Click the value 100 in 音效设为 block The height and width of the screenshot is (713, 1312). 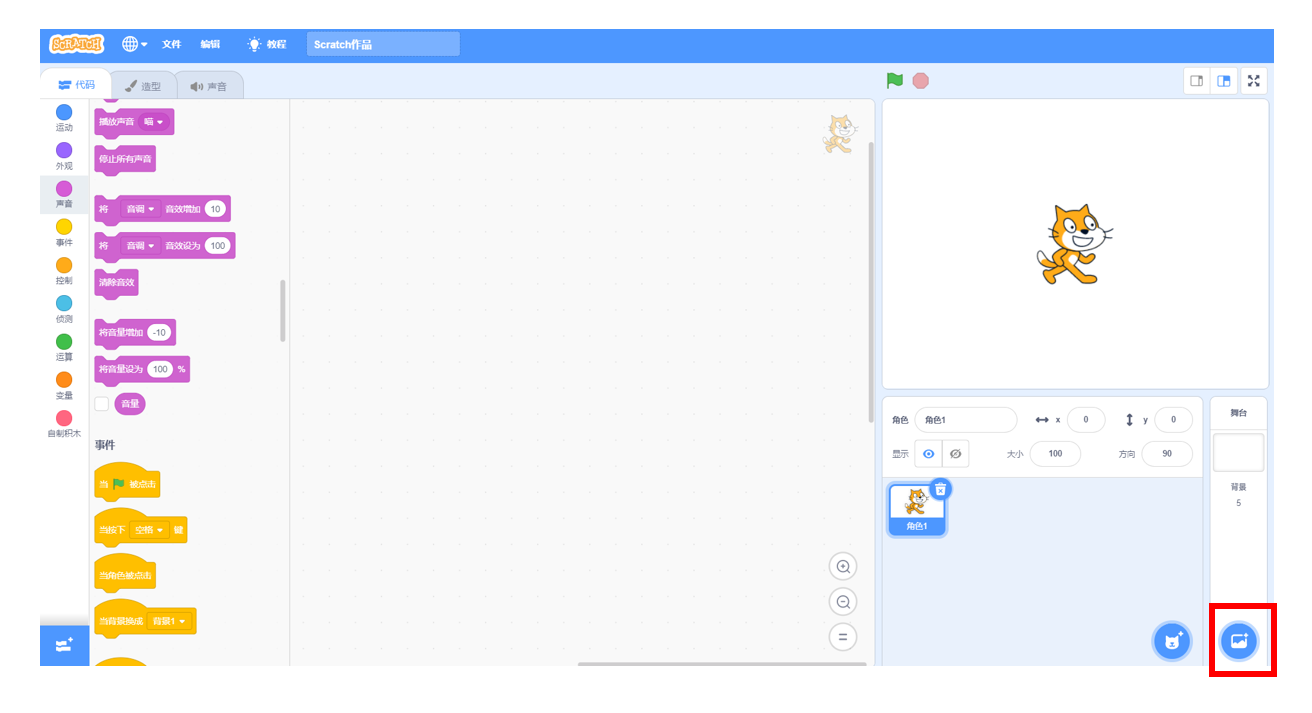coord(218,245)
